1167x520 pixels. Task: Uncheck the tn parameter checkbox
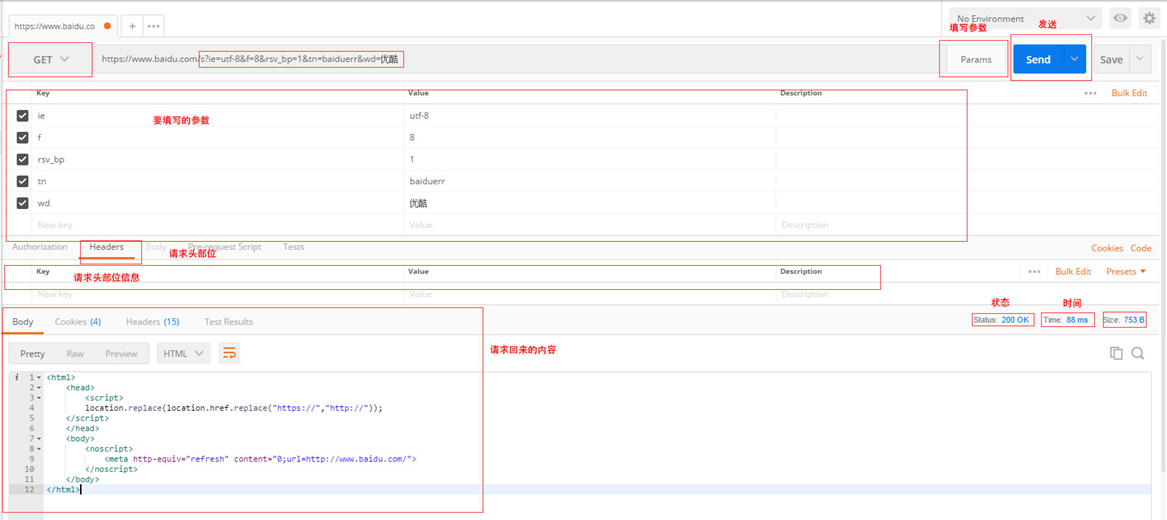click(x=22, y=181)
